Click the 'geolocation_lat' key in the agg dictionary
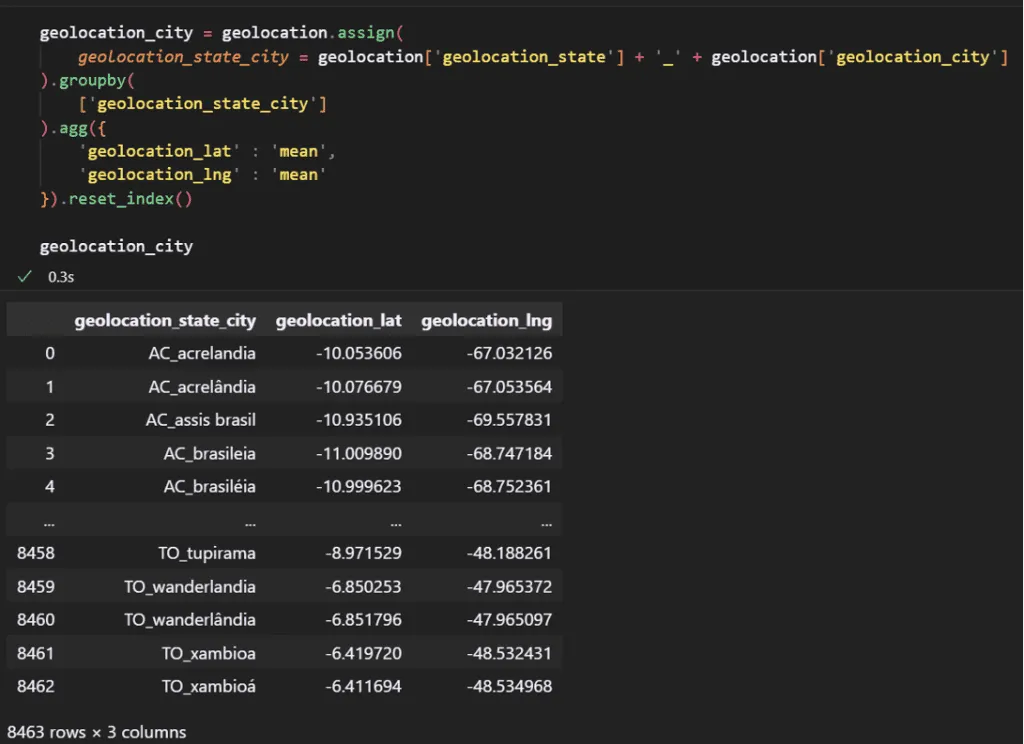The image size is (1024, 744). 159,152
